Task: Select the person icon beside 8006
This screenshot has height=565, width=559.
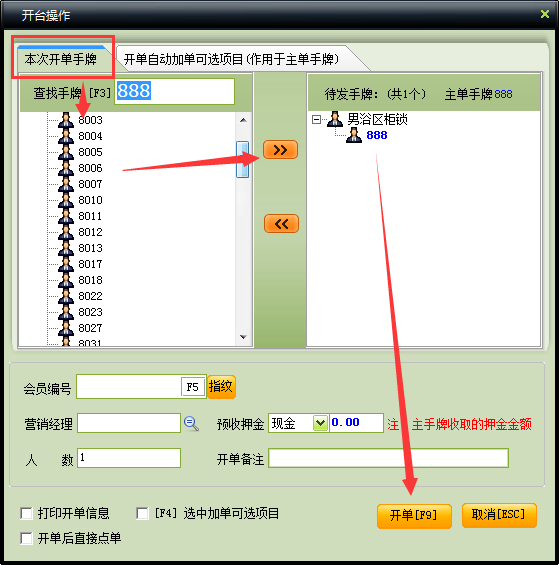Action: coord(66,168)
